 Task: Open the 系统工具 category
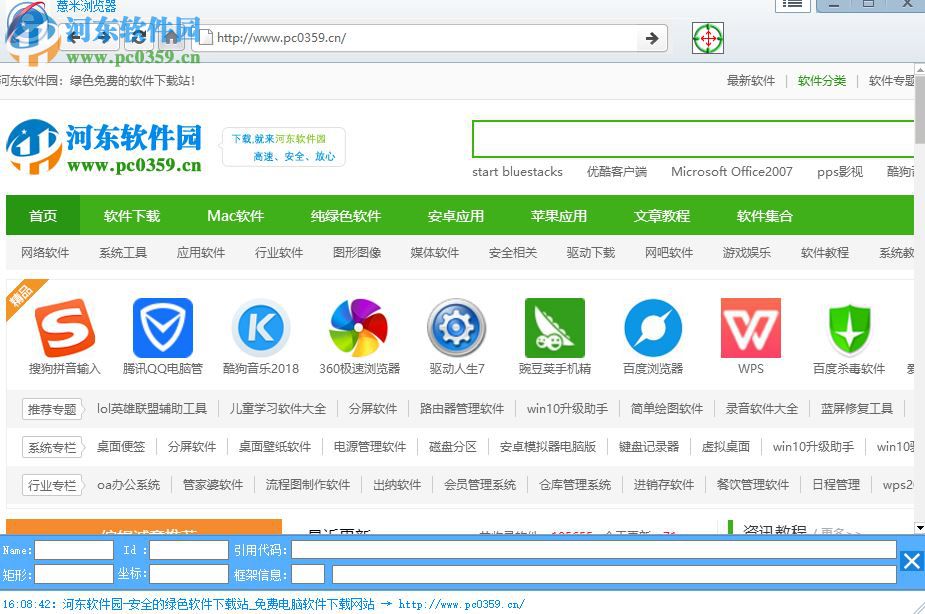(123, 252)
